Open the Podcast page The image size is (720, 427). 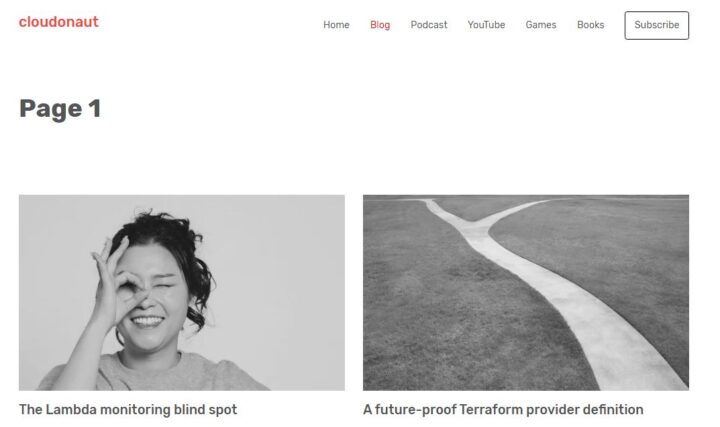(428, 25)
